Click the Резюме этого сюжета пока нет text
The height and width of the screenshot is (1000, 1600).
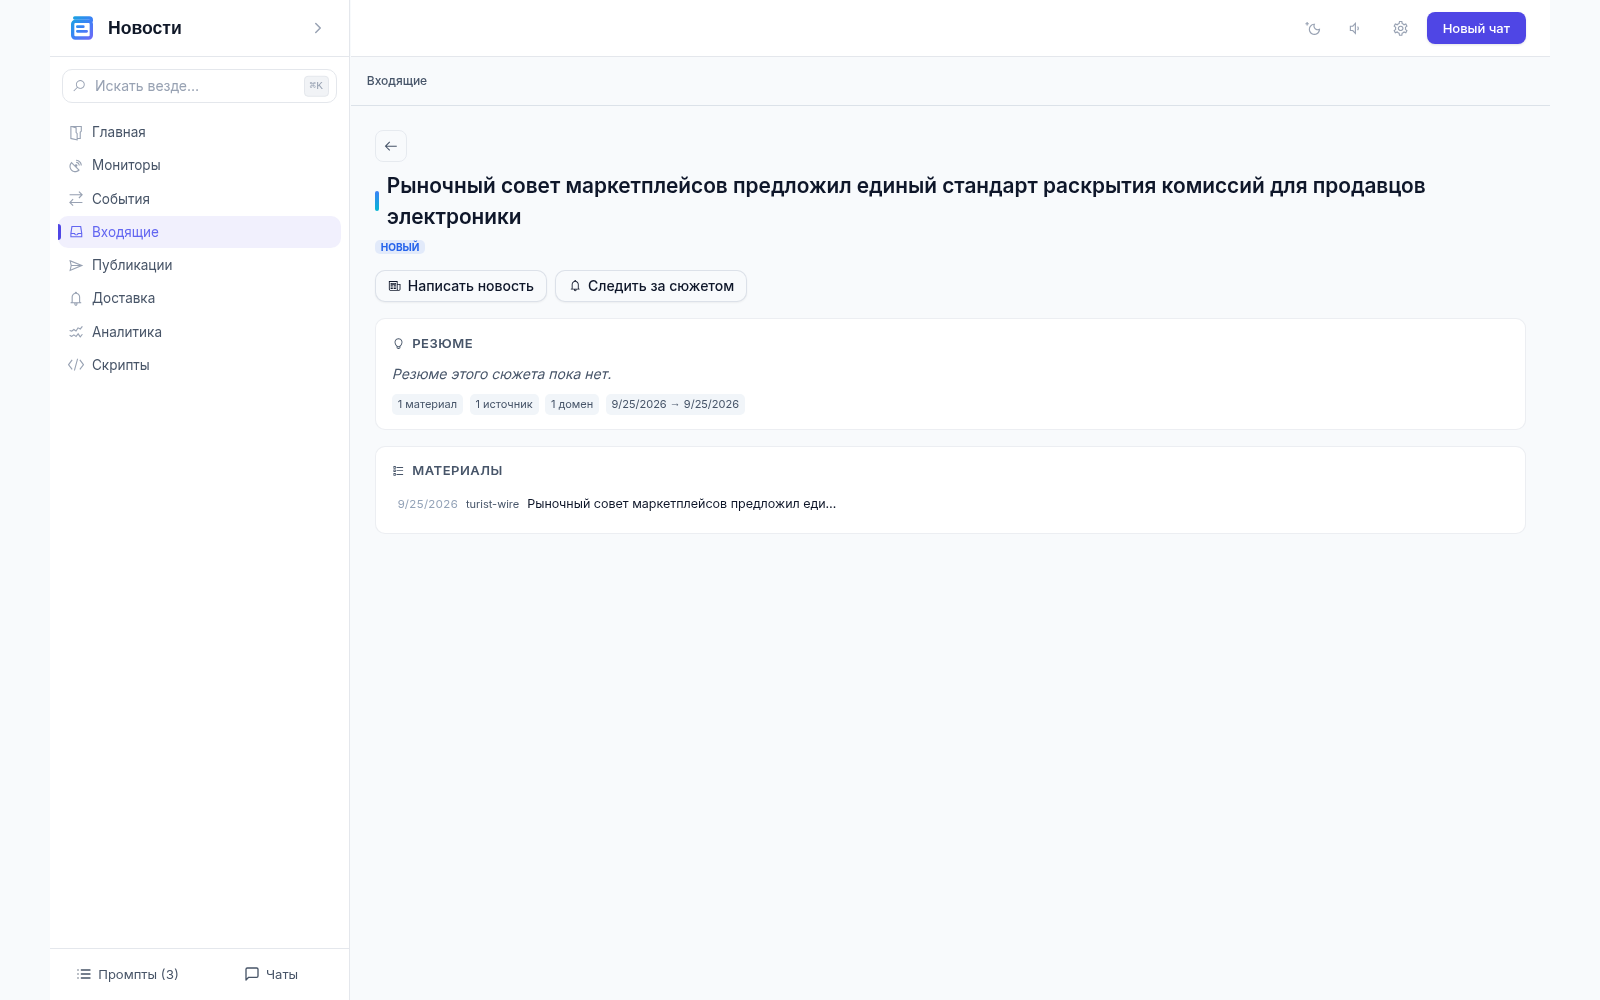pos(502,374)
